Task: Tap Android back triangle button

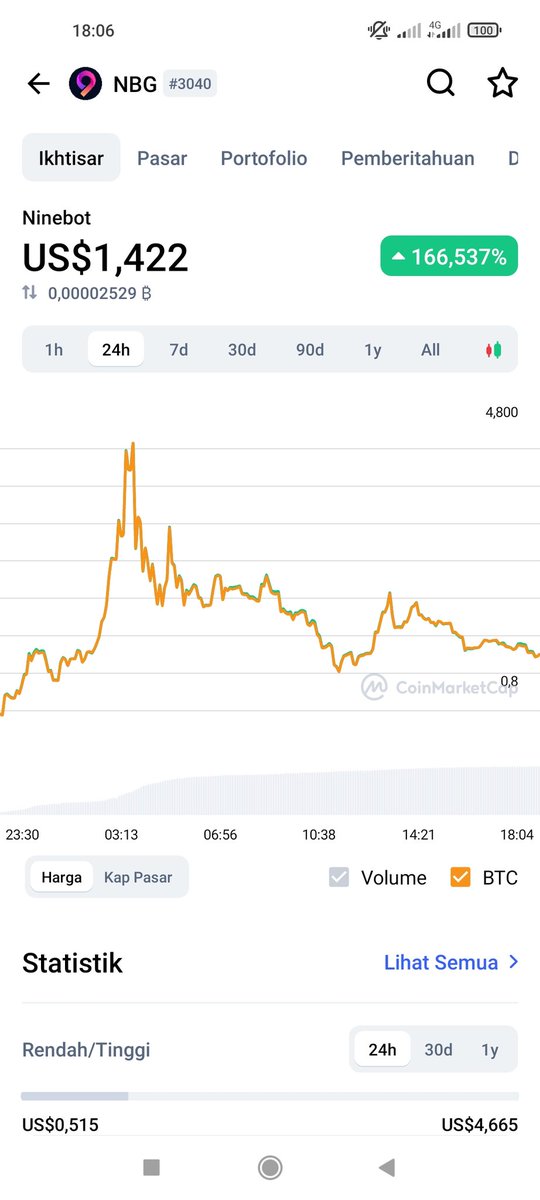Action: click(387, 1167)
